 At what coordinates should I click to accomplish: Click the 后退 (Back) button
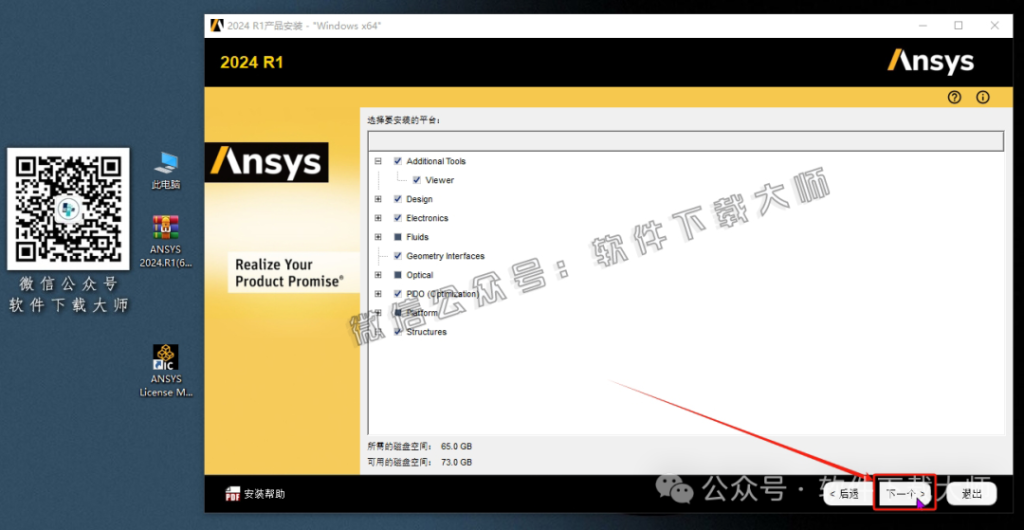click(x=848, y=494)
